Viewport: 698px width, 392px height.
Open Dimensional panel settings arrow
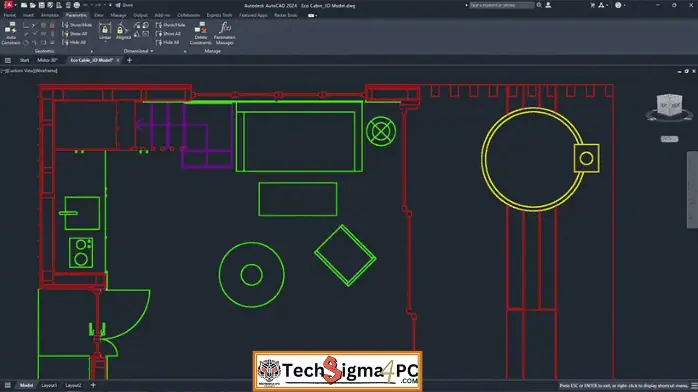[185, 52]
